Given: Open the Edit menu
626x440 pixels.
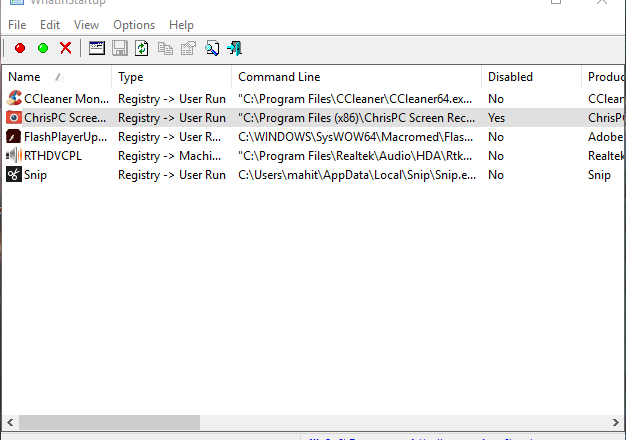Looking at the screenshot, I should coord(50,25).
